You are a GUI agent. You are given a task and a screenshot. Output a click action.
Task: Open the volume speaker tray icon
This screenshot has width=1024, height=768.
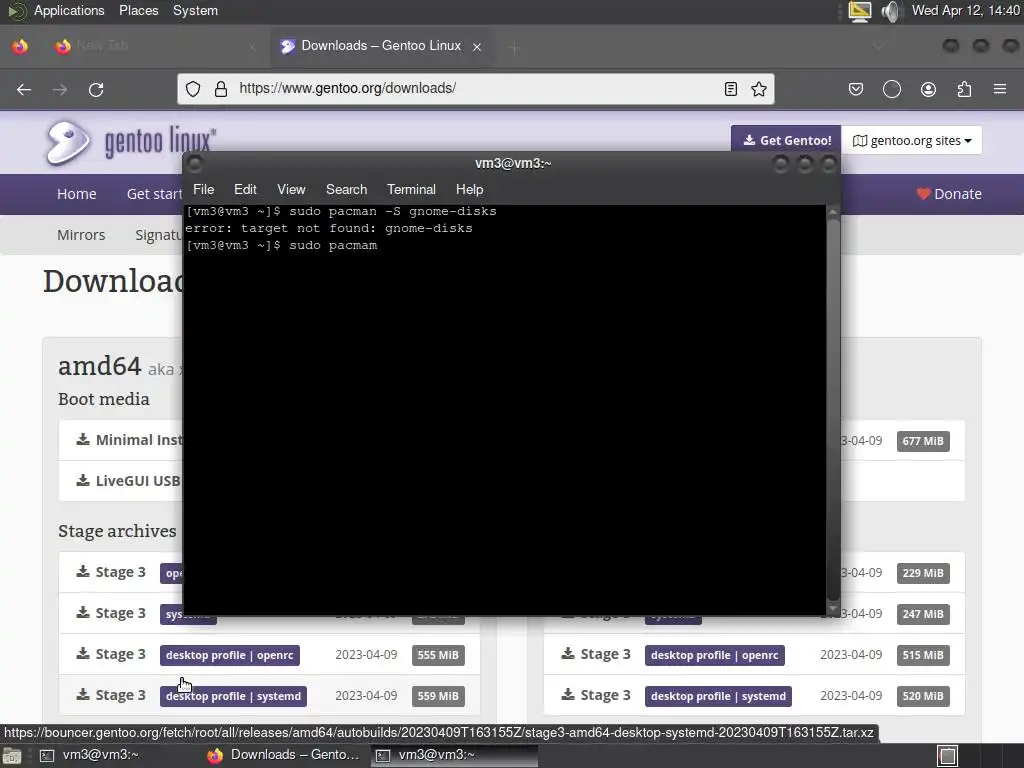(x=889, y=11)
